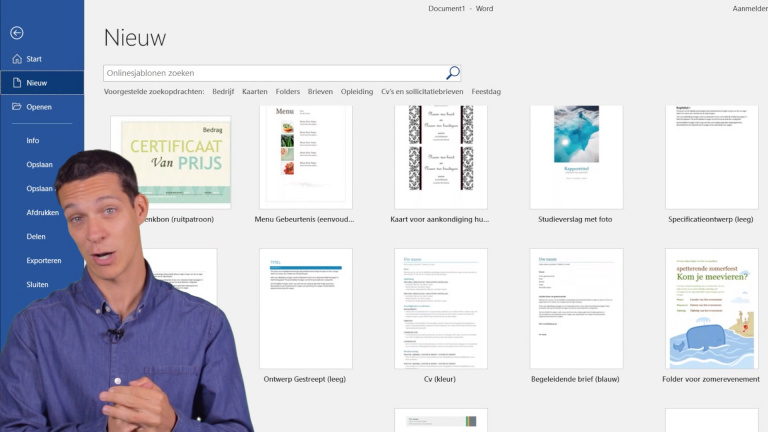
Task: Click the Feestdag suggested search link
Action: point(486,92)
